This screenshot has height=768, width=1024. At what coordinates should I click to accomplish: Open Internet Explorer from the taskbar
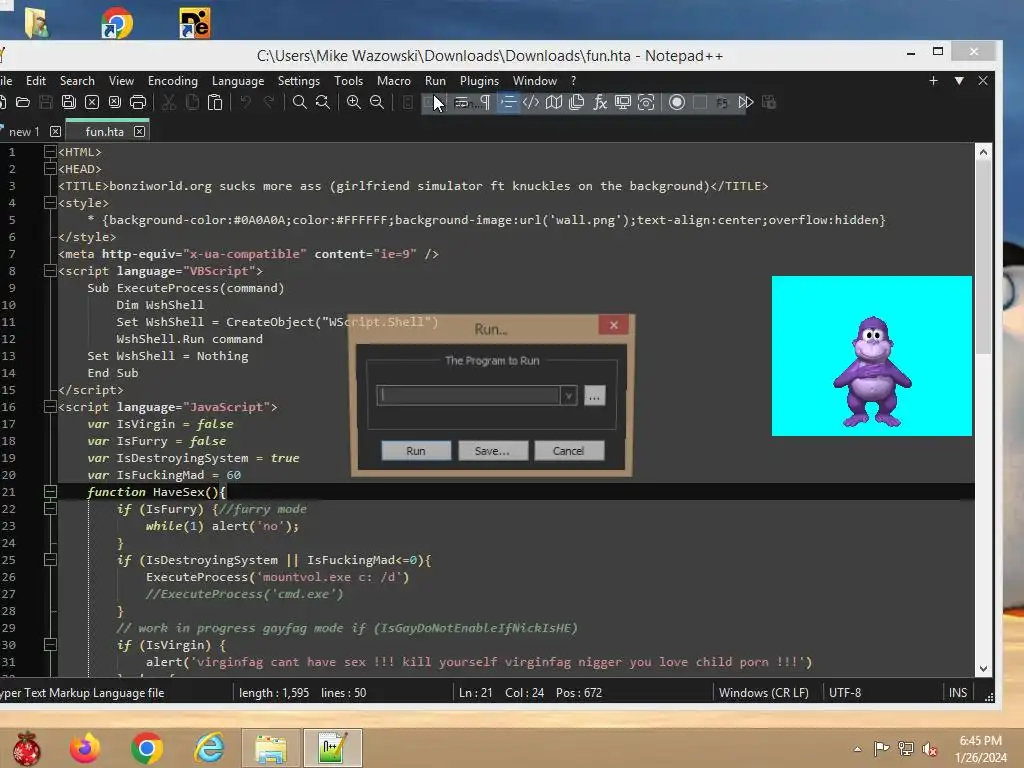pyautogui.click(x=209, y=748)
